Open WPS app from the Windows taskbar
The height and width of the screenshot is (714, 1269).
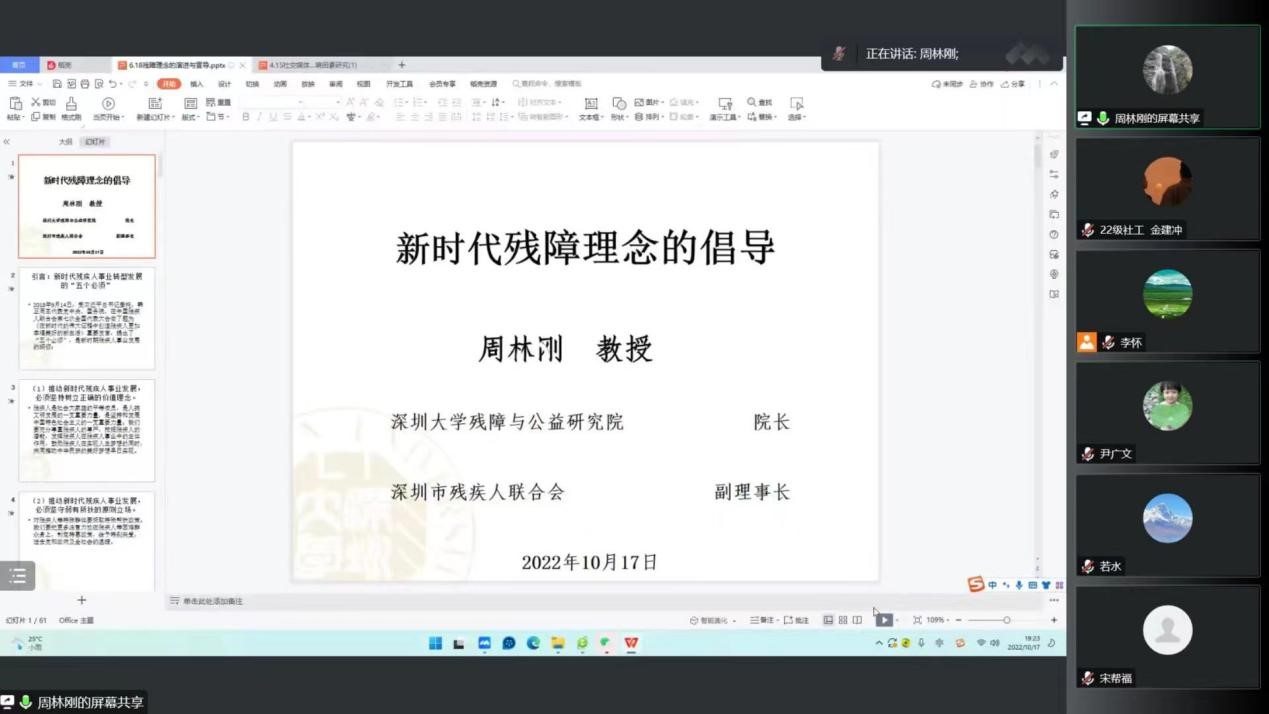pyautogui.click(x=631, y=643)
